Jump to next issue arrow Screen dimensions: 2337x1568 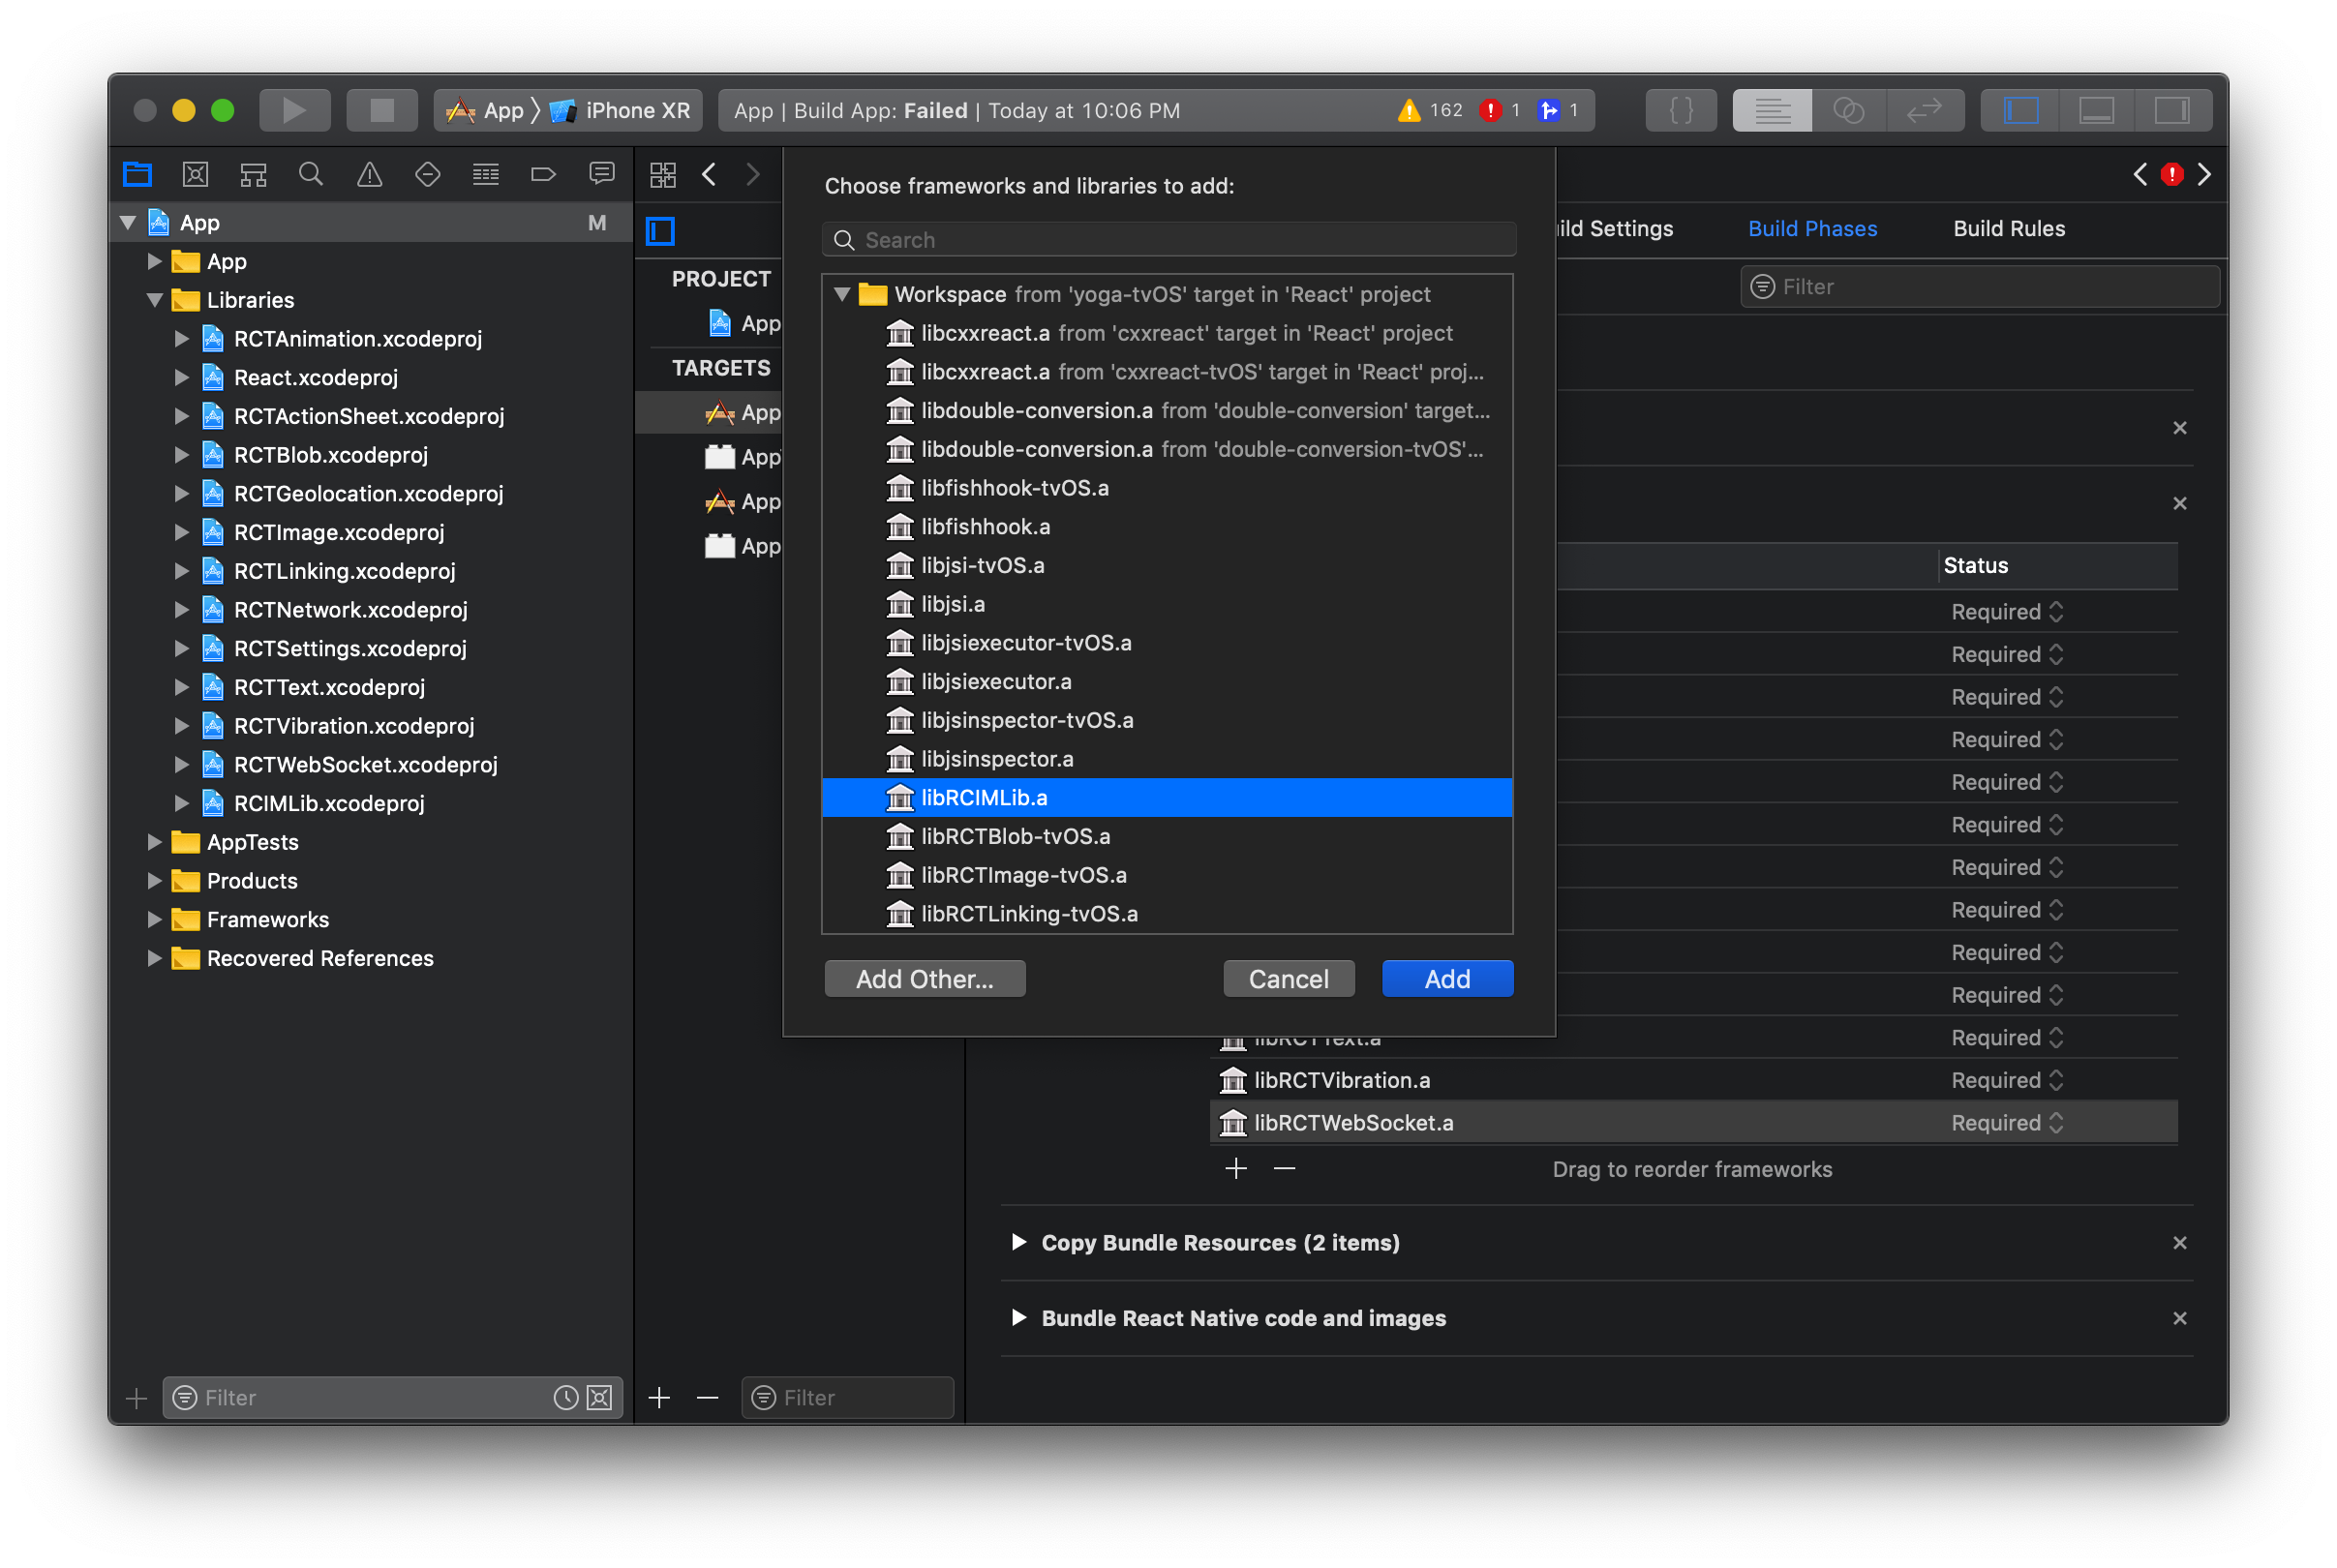point(2204,175)
